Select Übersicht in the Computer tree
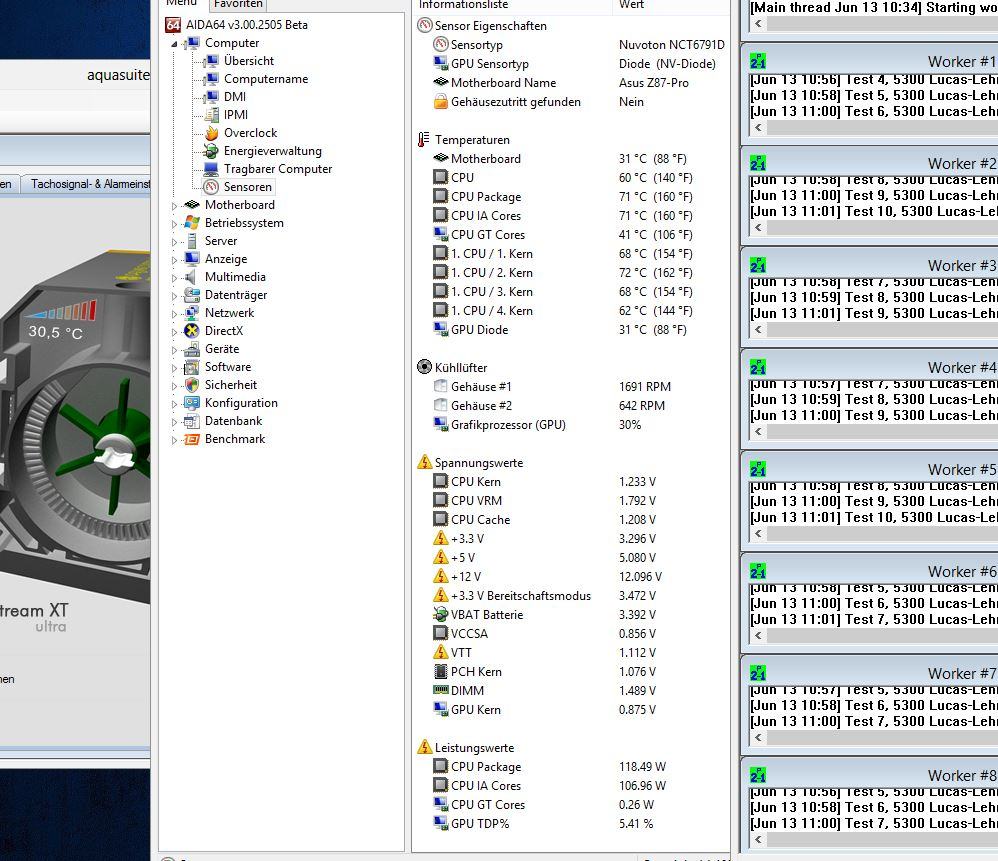Image resolution: width=998 pixels, height=861 pixels. coord(249,61)
